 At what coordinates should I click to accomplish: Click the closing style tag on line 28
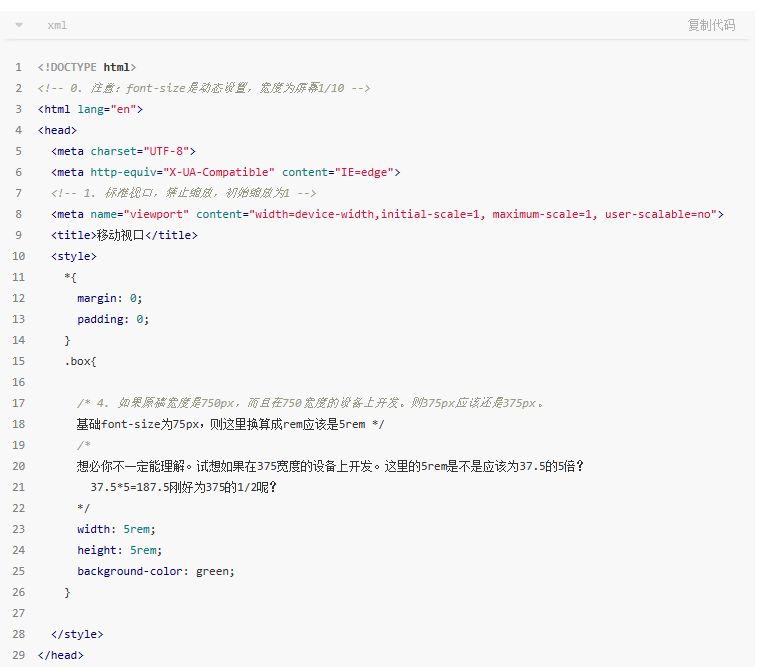(x=77, y=634)
